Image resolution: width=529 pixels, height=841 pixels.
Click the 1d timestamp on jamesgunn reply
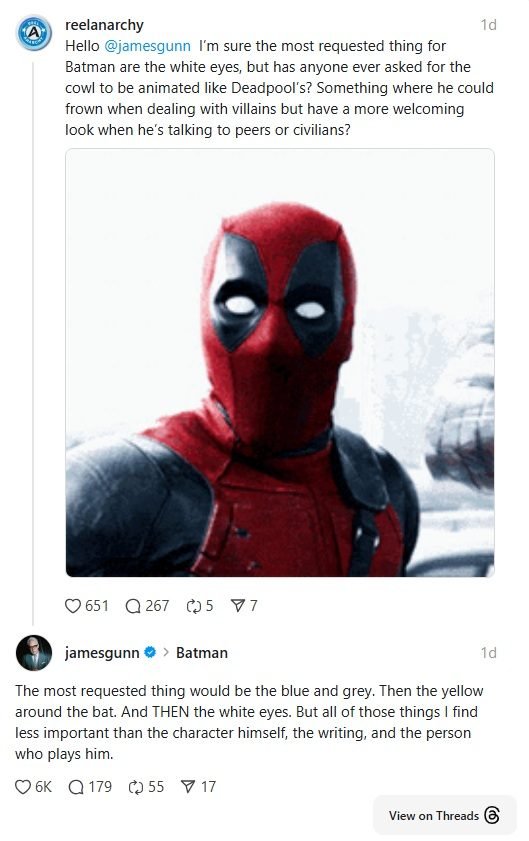click(x=488, y=653)
